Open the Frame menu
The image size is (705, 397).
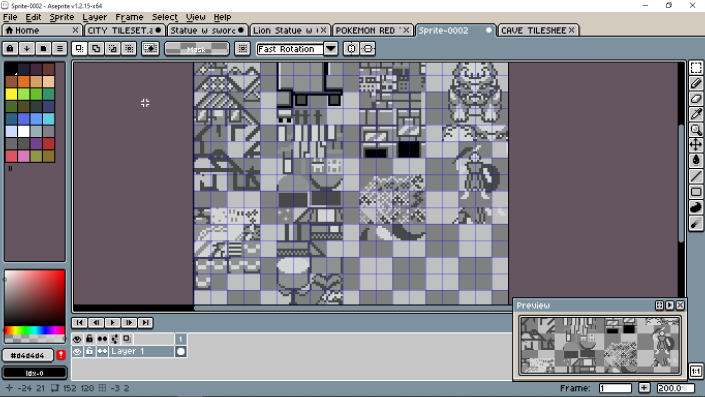[129, 17]
